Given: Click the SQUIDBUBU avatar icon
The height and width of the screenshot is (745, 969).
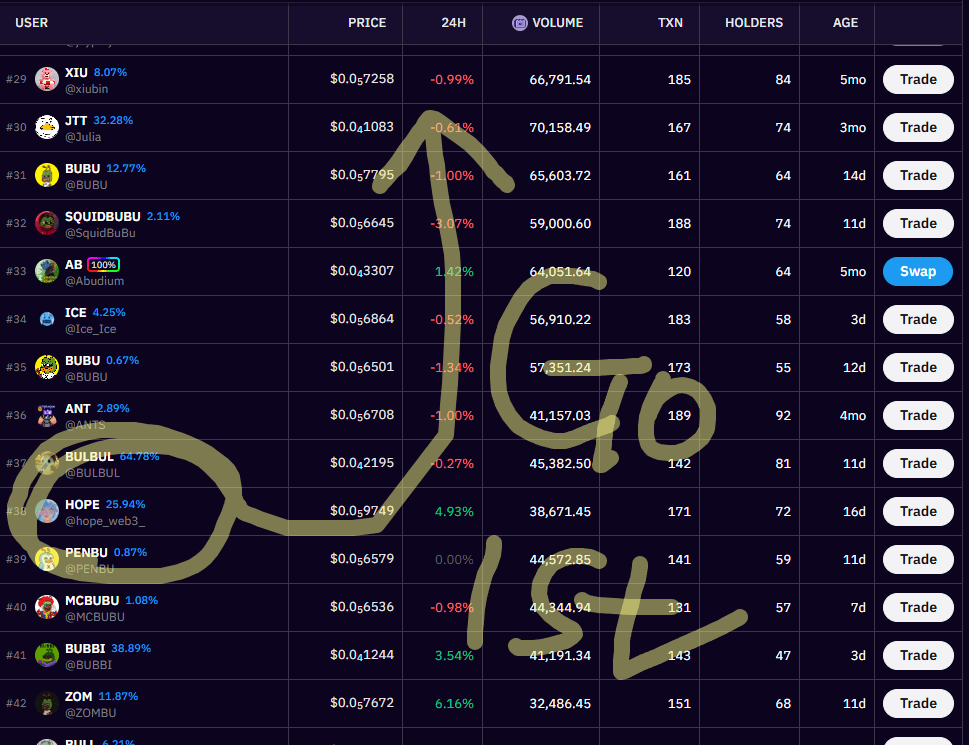Looking at the screenshot, I should click(x=47, y=223).
